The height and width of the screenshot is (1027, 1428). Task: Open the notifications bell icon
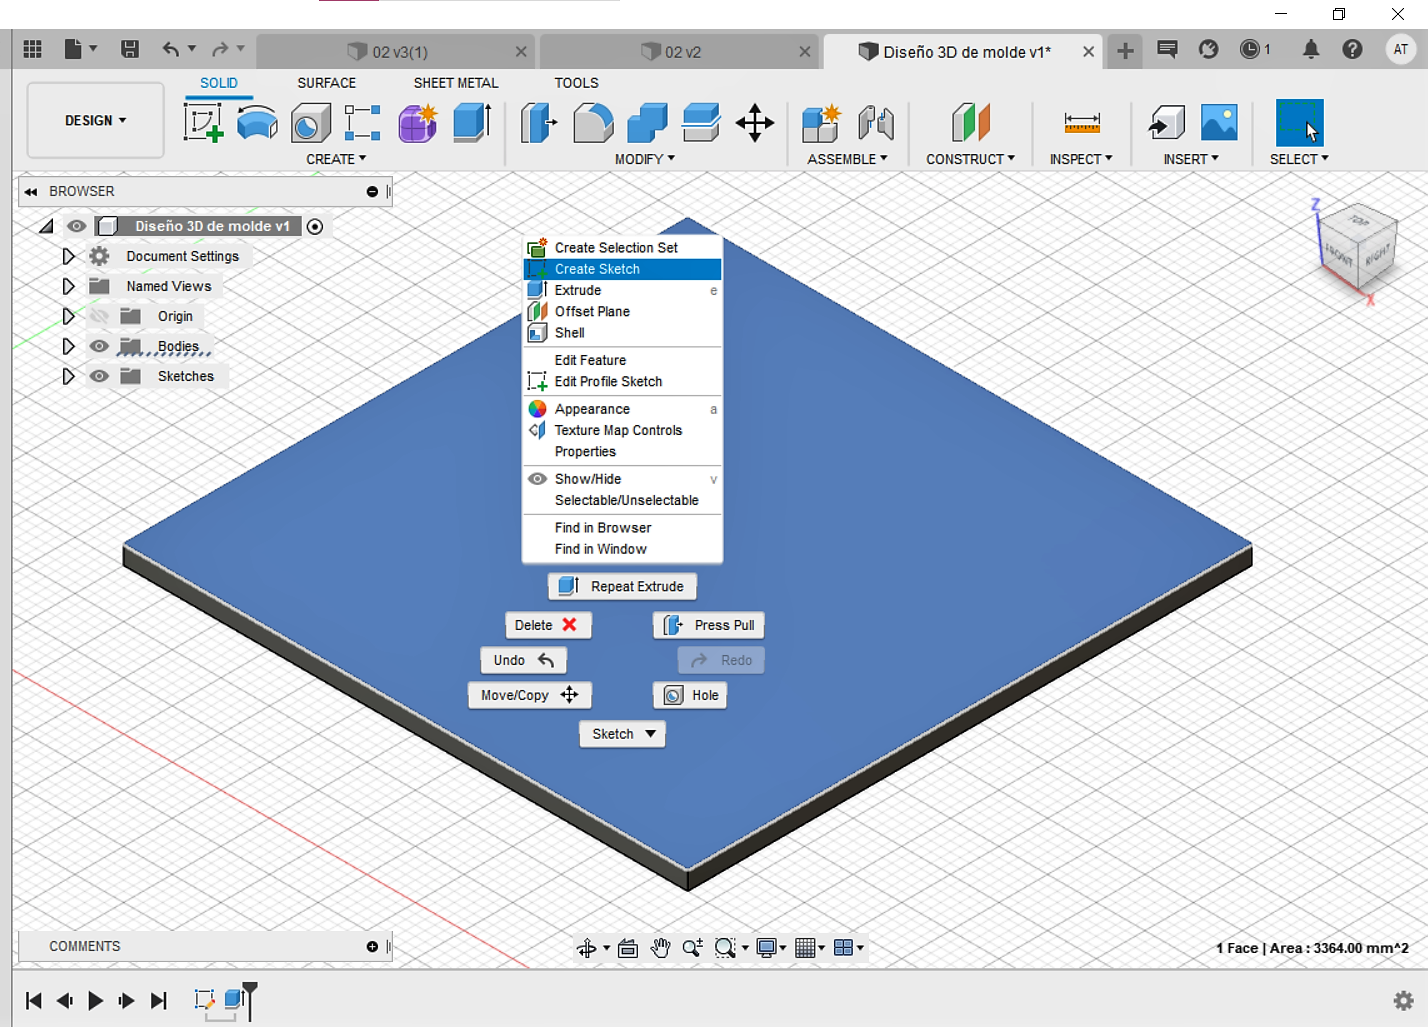[1310, 49]
